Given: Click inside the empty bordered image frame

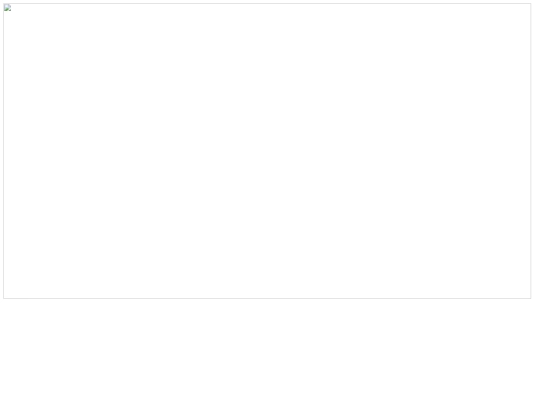Looking at the screenshot, I should point(267,151).
